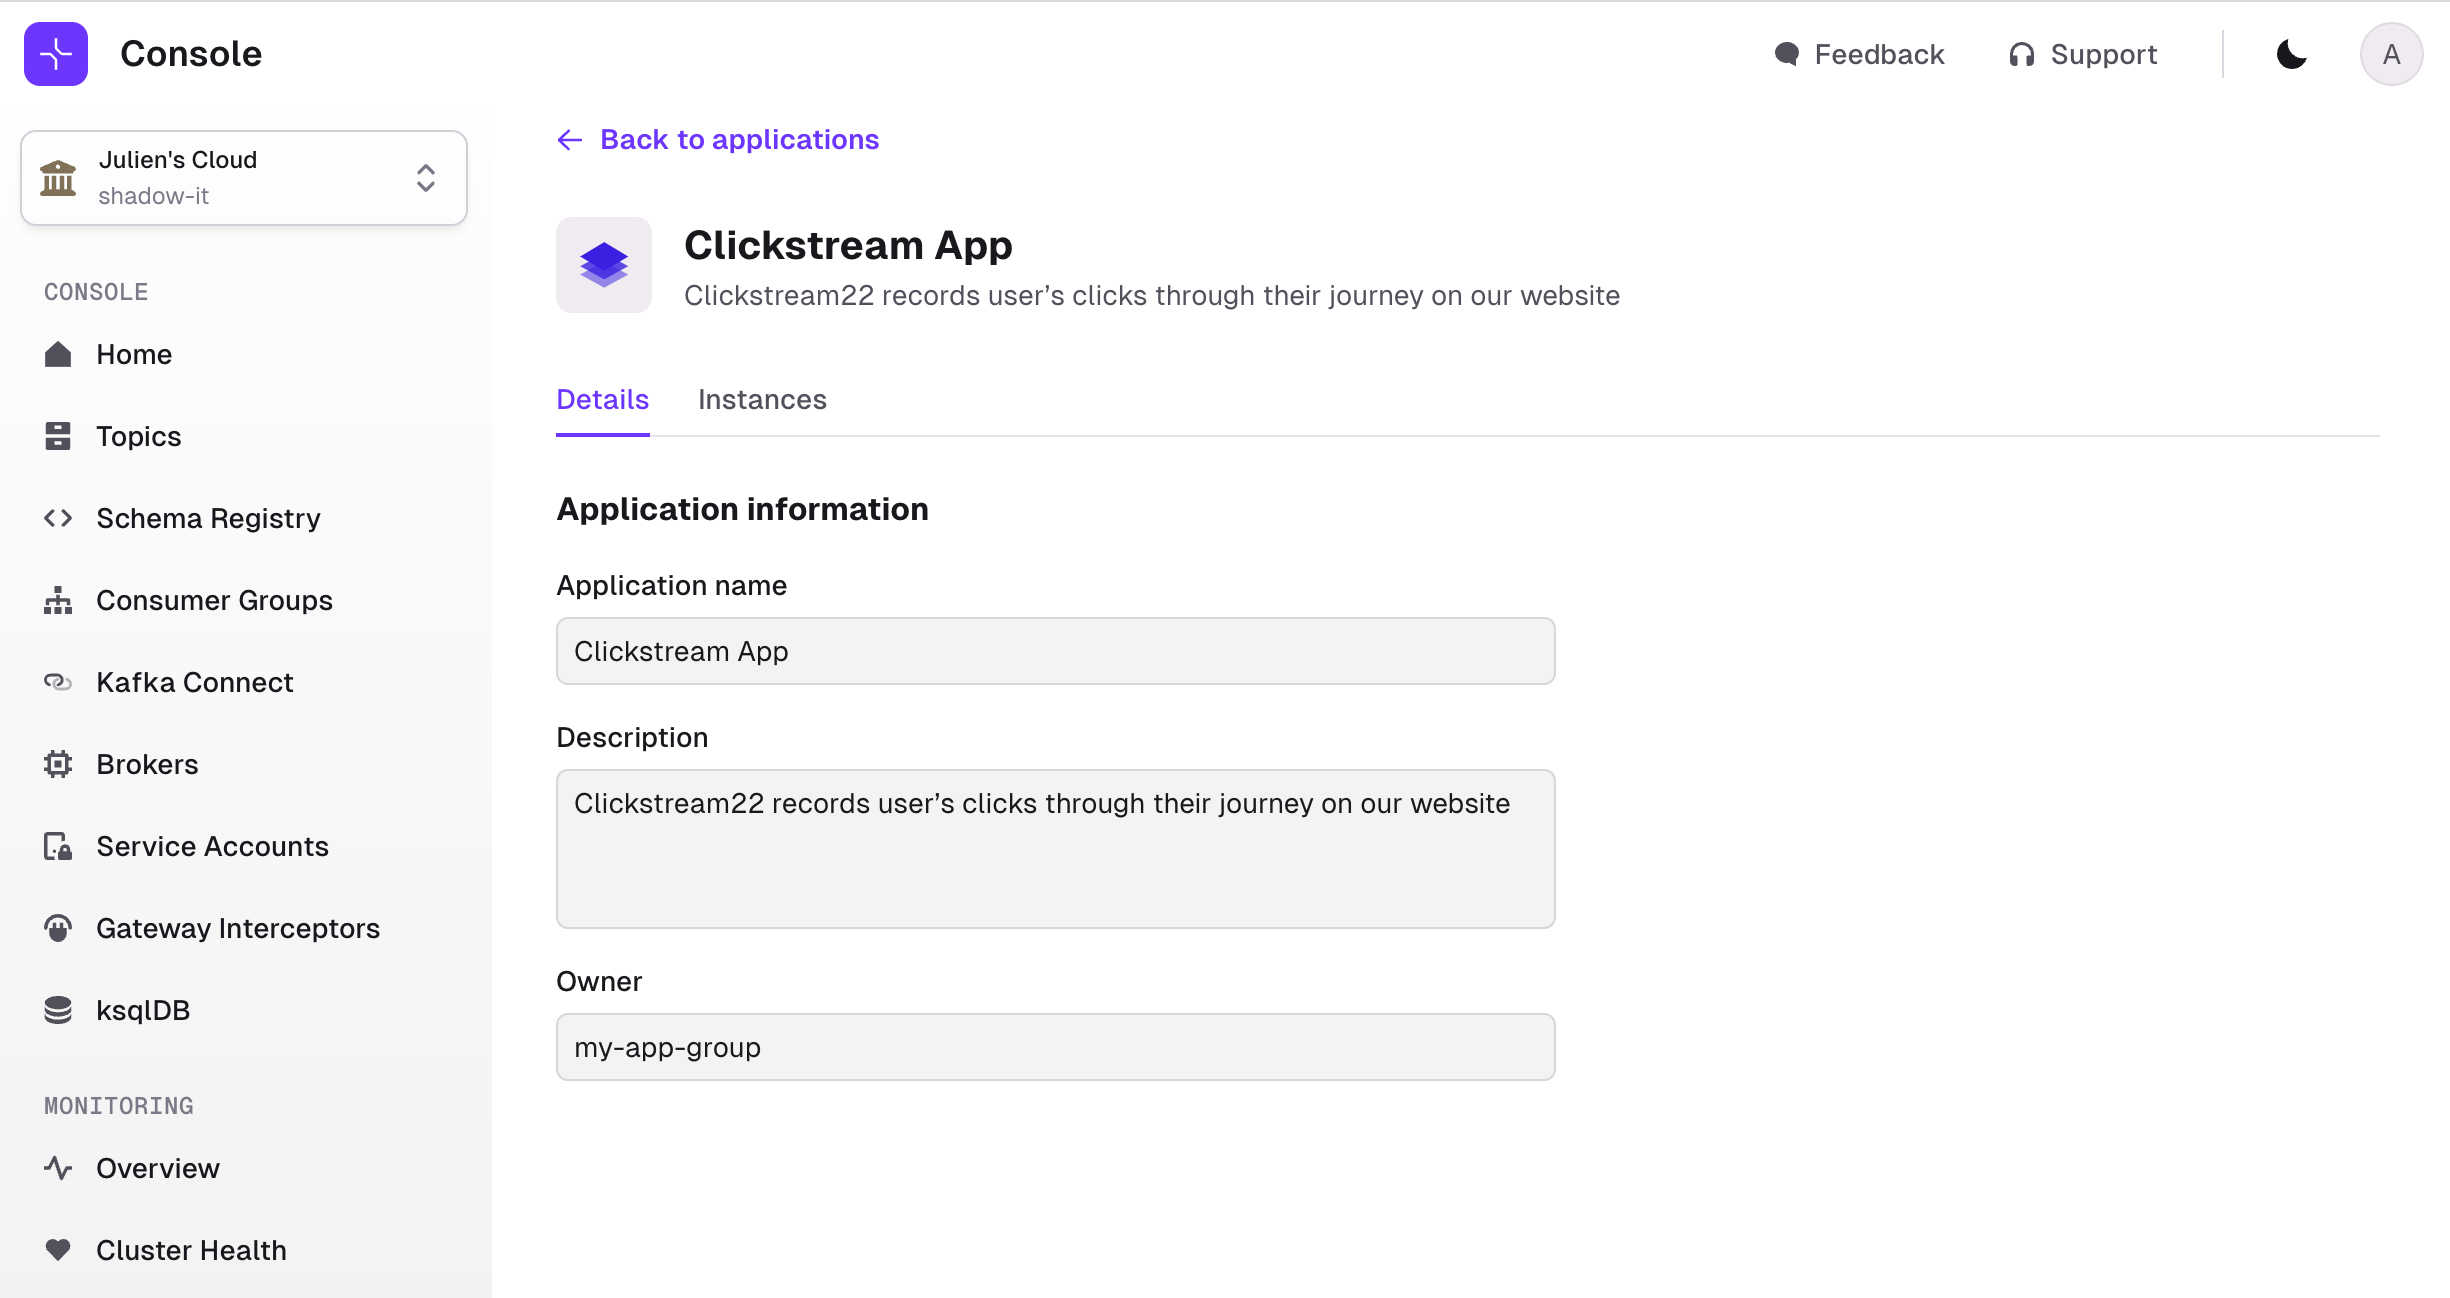The width and height of the screenshot is (2450, 1298).
Task: Navigate to Brokers section
Action: (x=147, y=763)
